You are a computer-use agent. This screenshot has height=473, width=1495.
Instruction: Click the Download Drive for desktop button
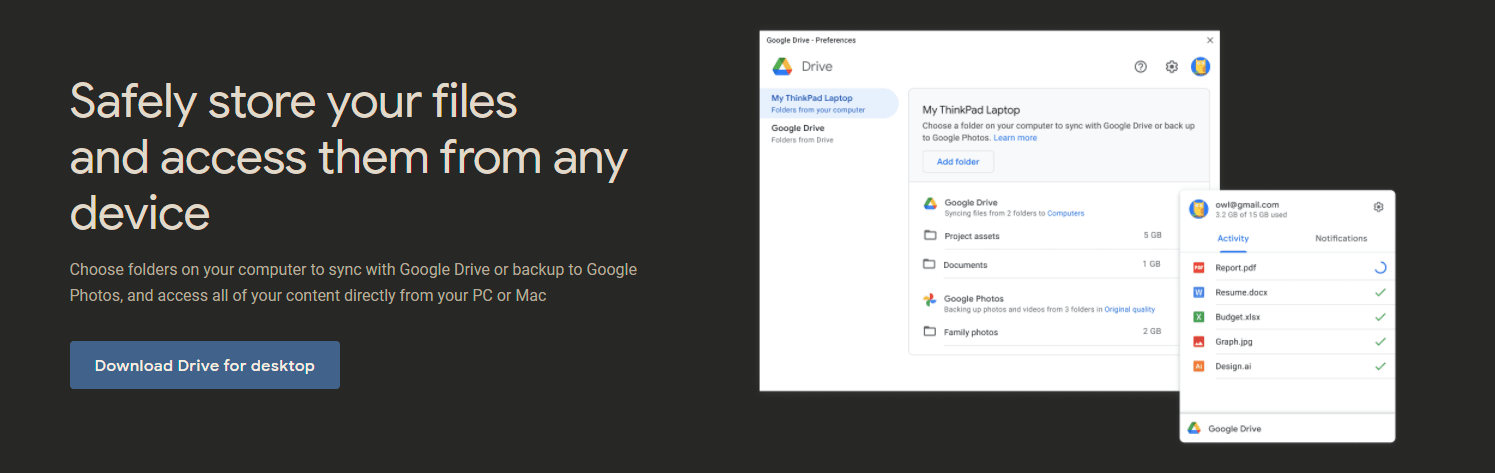click(x=205, y=365)
